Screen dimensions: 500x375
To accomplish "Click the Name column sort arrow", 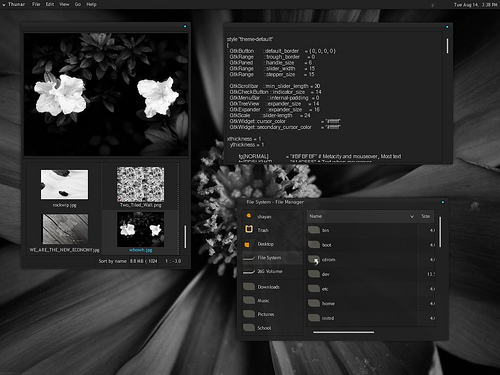I will (412, 217).
